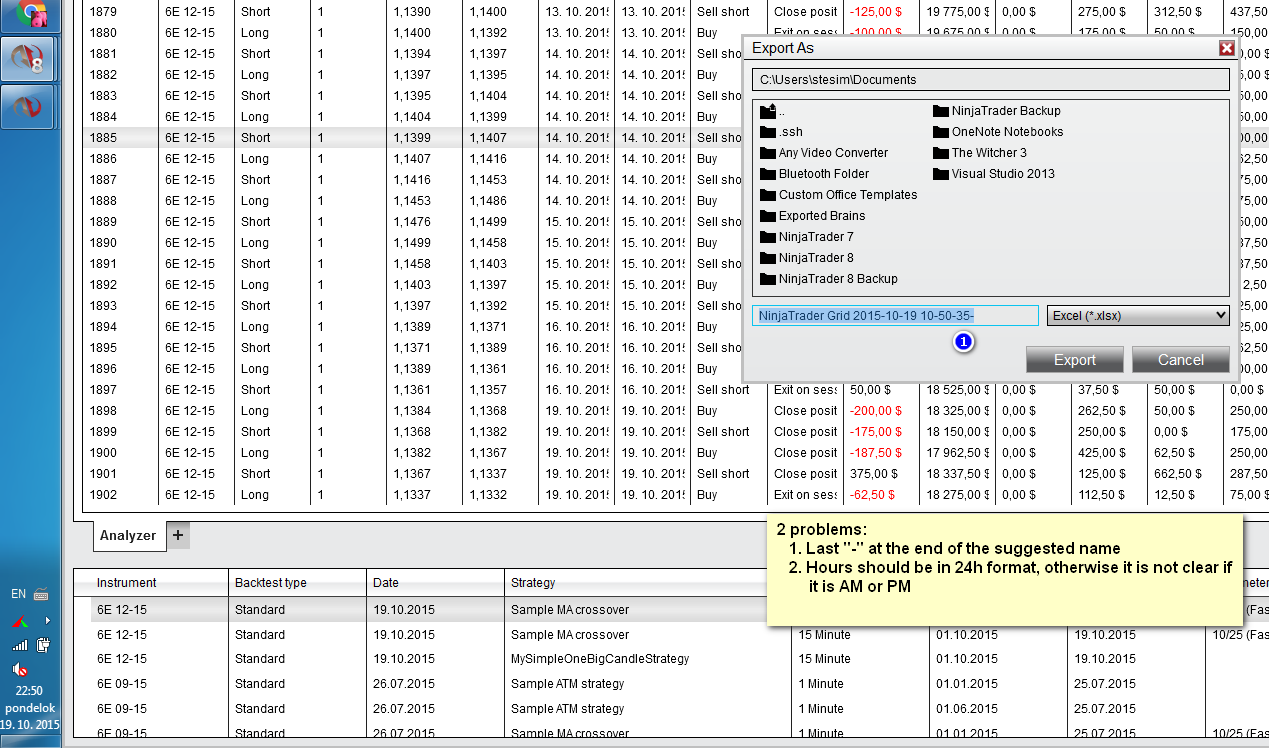Click exit price 1,1357 in row 1897
Screen dimensions: 1269x748
pos(487,390)
